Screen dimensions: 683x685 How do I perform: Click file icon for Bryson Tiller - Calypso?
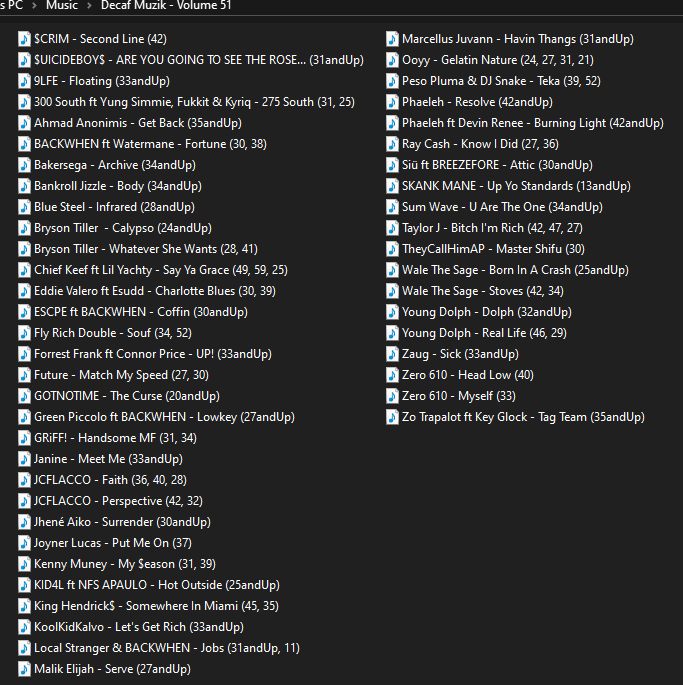(24, 228)
